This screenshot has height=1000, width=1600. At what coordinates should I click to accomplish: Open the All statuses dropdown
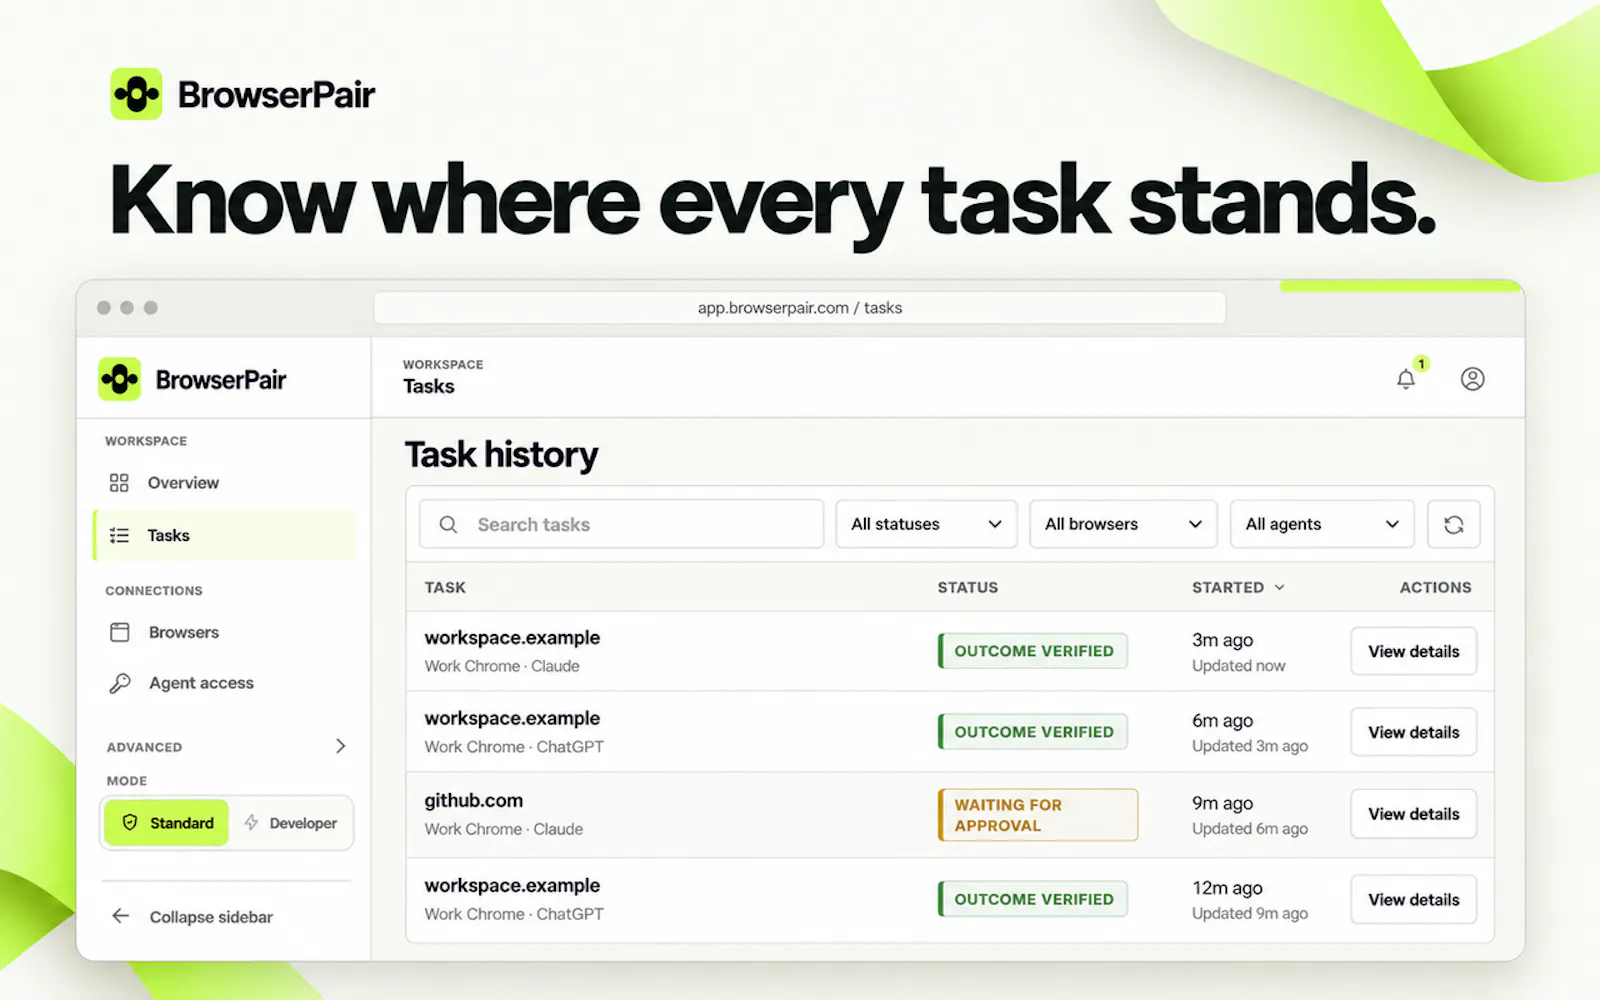tap(926, 524)
